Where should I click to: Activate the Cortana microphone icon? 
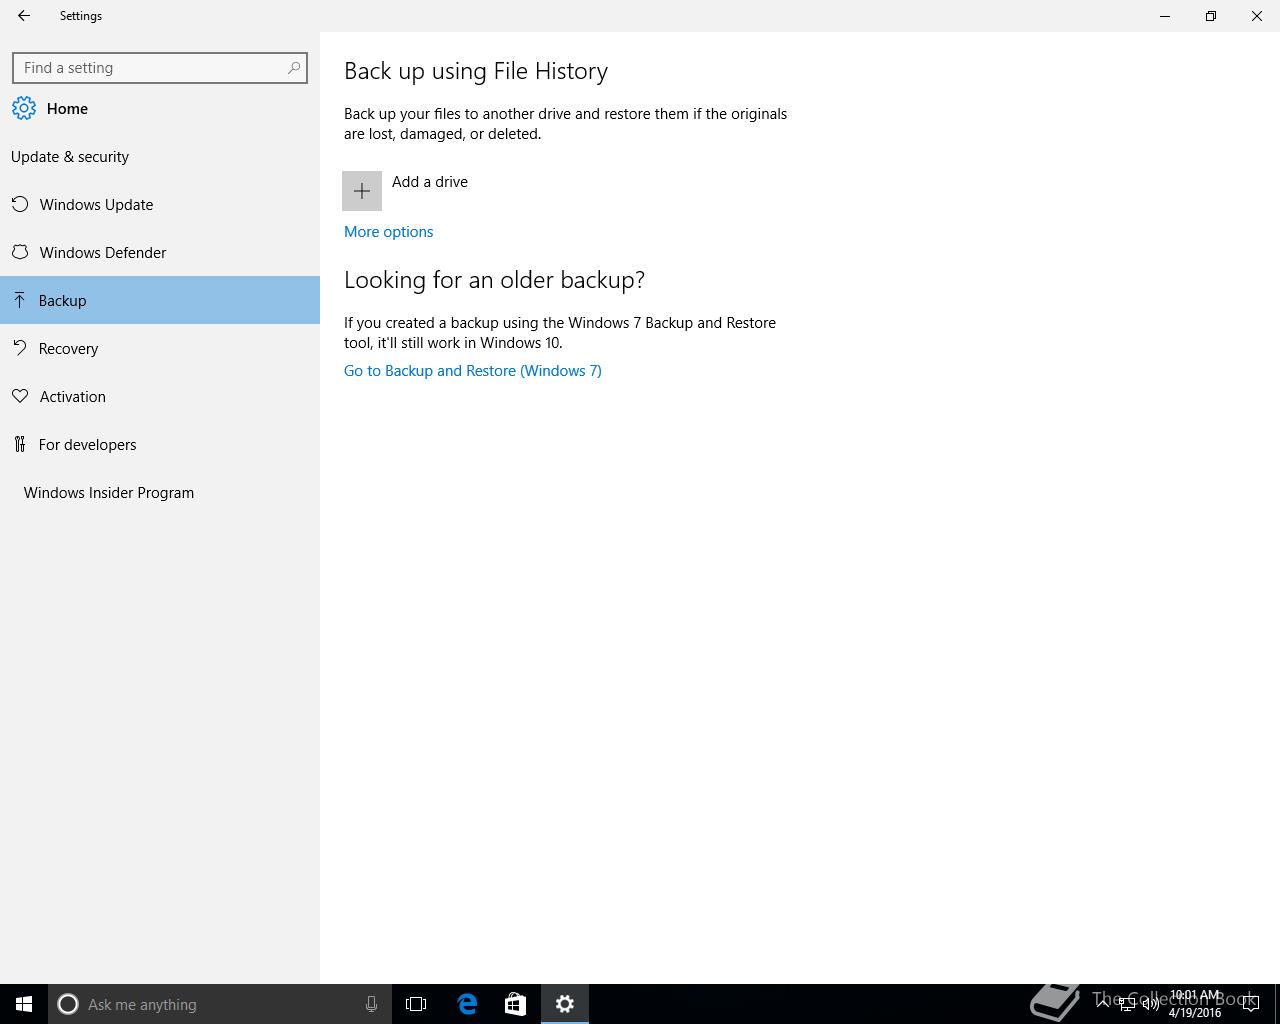(371, 1004)
